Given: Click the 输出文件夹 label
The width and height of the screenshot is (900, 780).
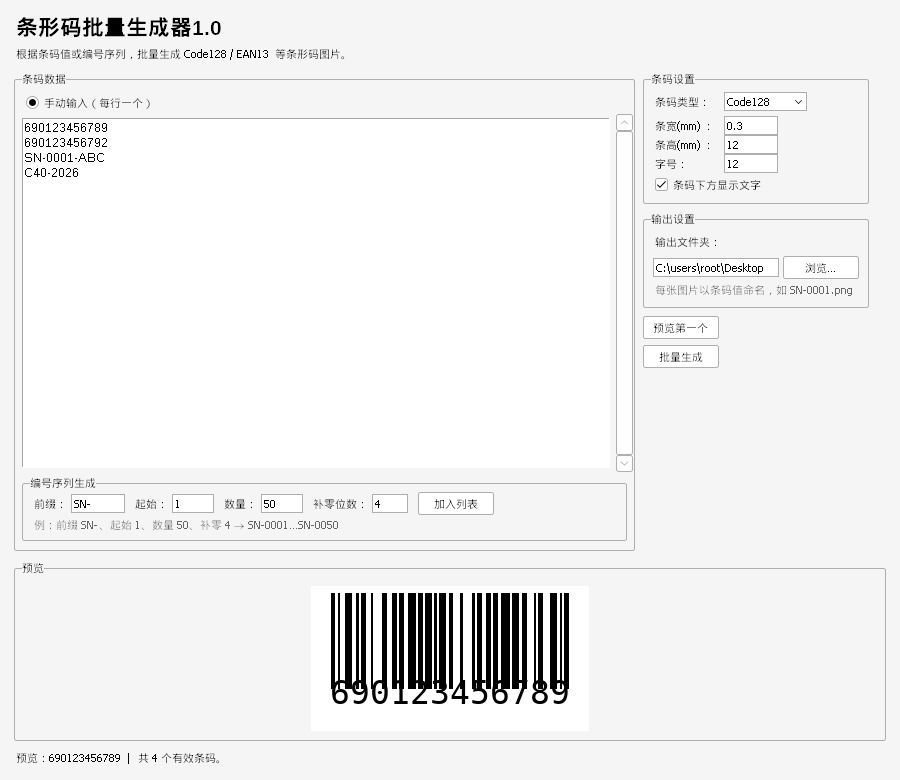Looking at the screenshot, I should pos(686,242).
